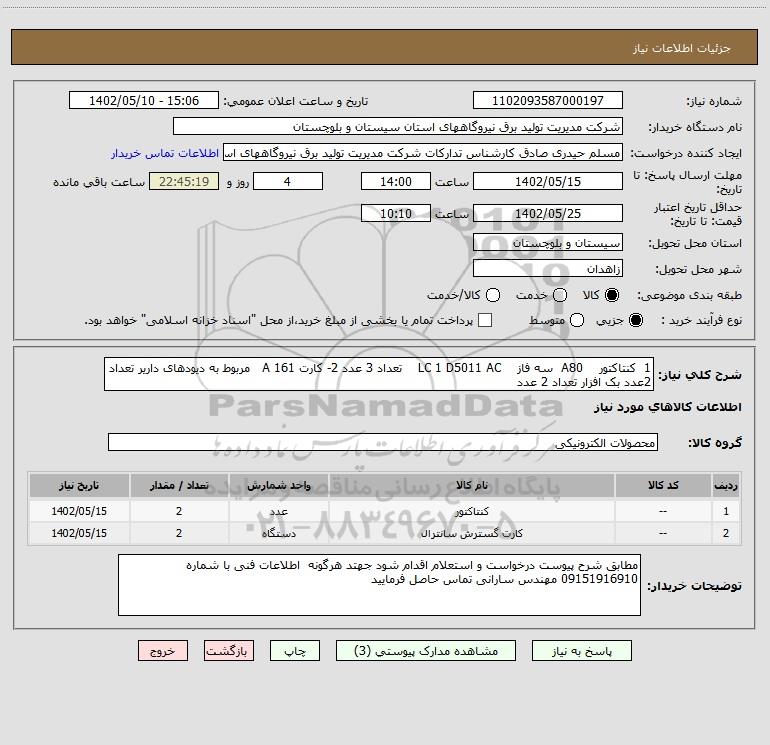Click the quantity cell of کنتاکتور row

point(179,511)
